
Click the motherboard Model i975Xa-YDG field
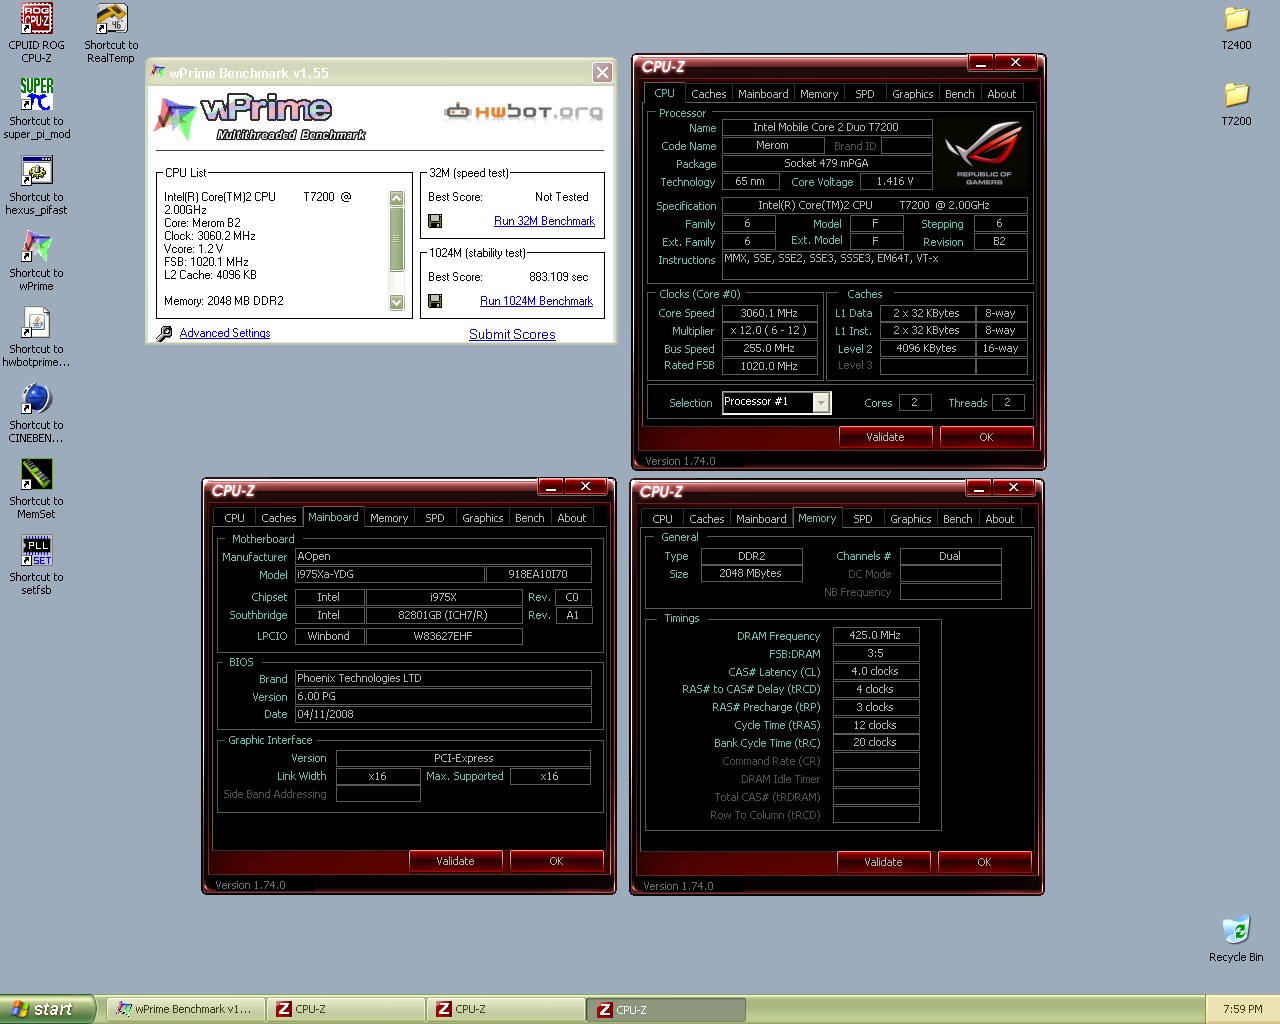pos(389,574)
